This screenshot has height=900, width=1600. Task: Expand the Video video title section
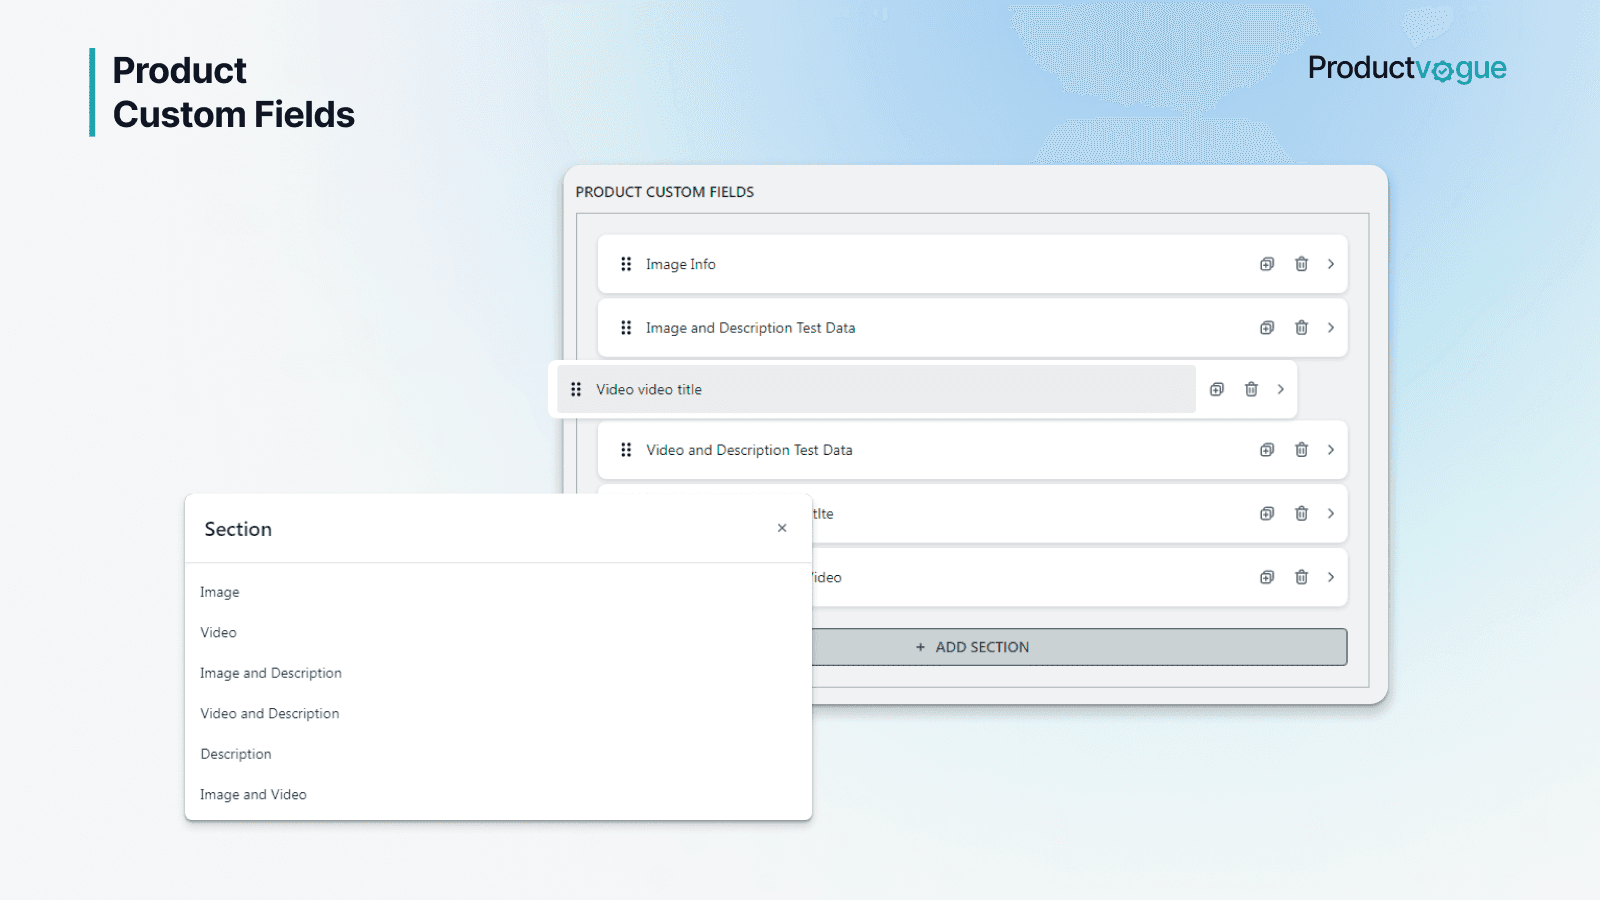pos(1281,389)
